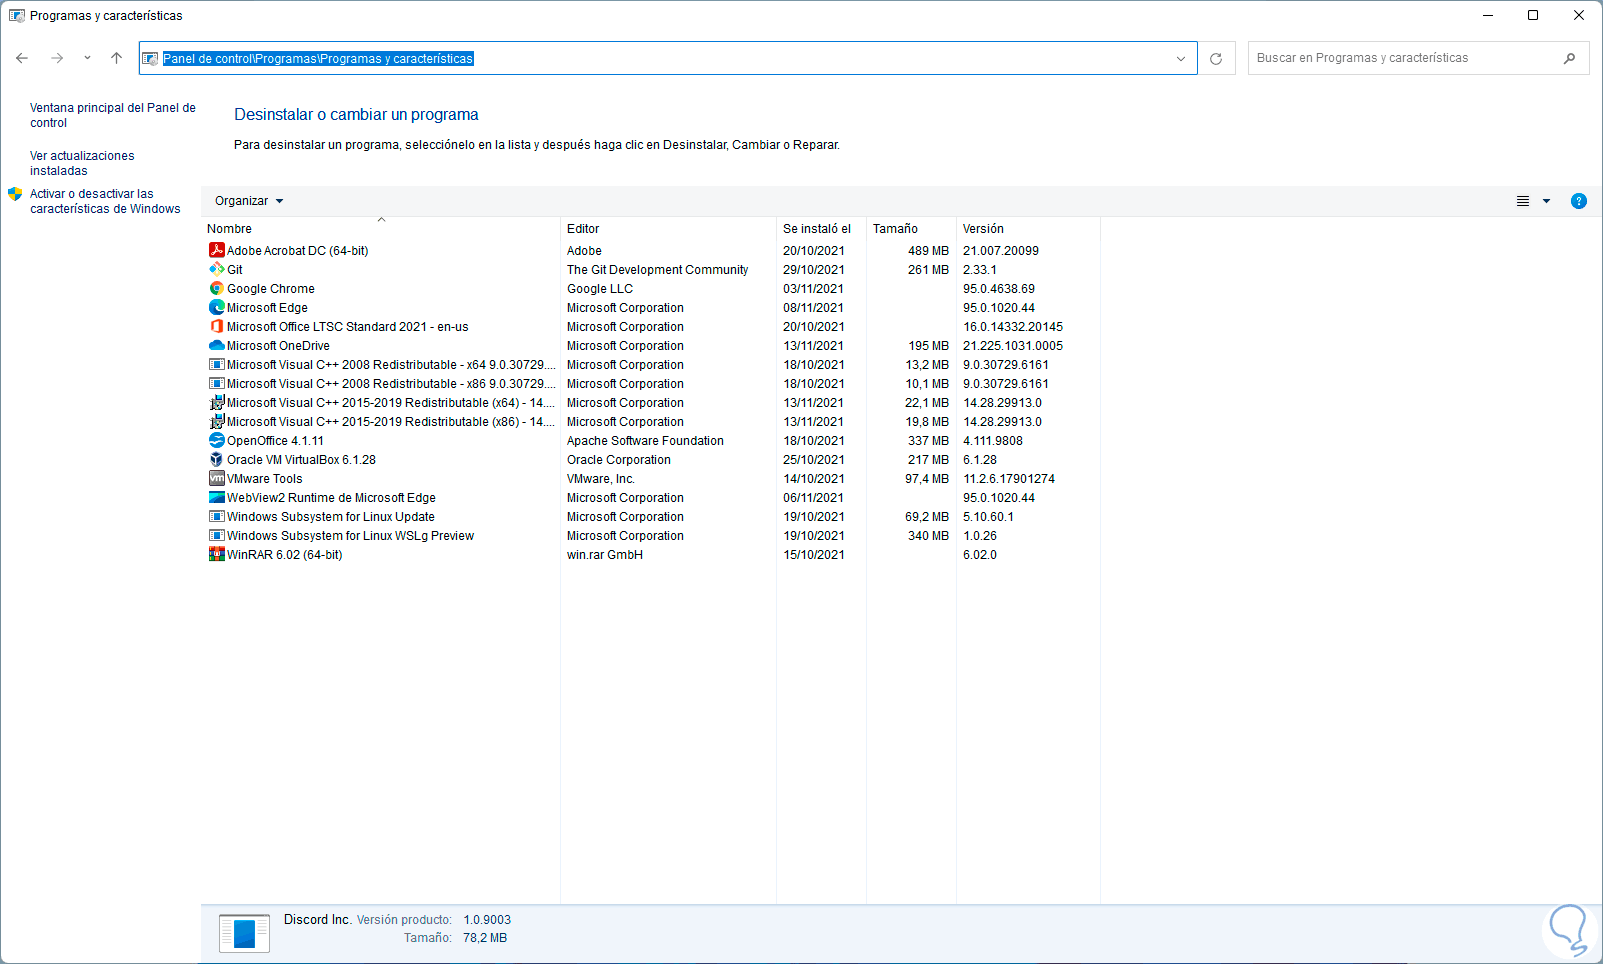Select the OpenOffice 4.1.11 program name
The width and height of the screenshot is (1603, 964).
click(275, 441)
